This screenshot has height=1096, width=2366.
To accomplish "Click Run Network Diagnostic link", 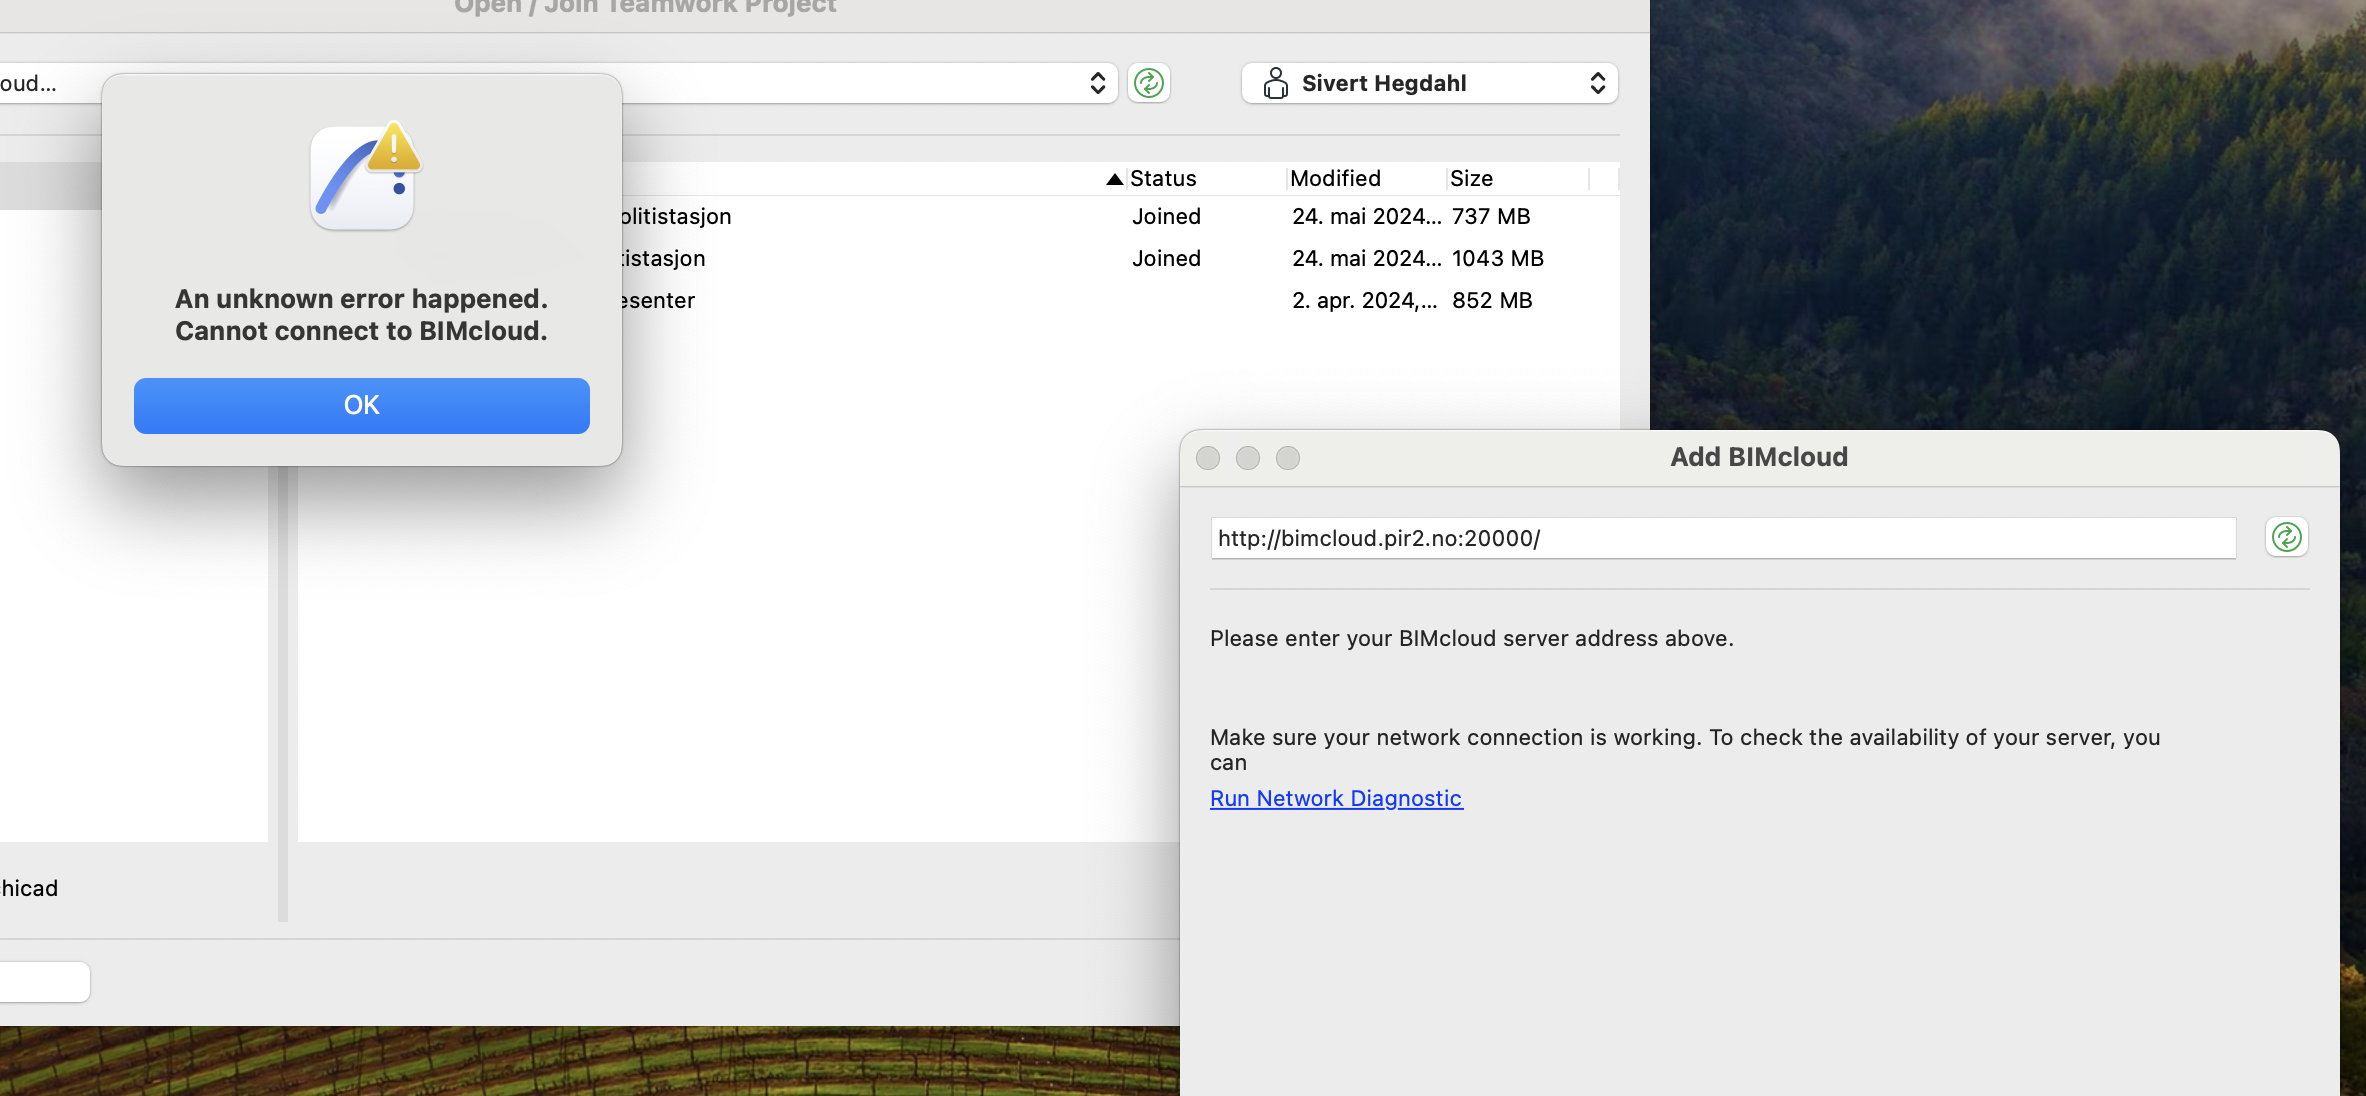I will pyautogui.click(x=1336, y=798).
